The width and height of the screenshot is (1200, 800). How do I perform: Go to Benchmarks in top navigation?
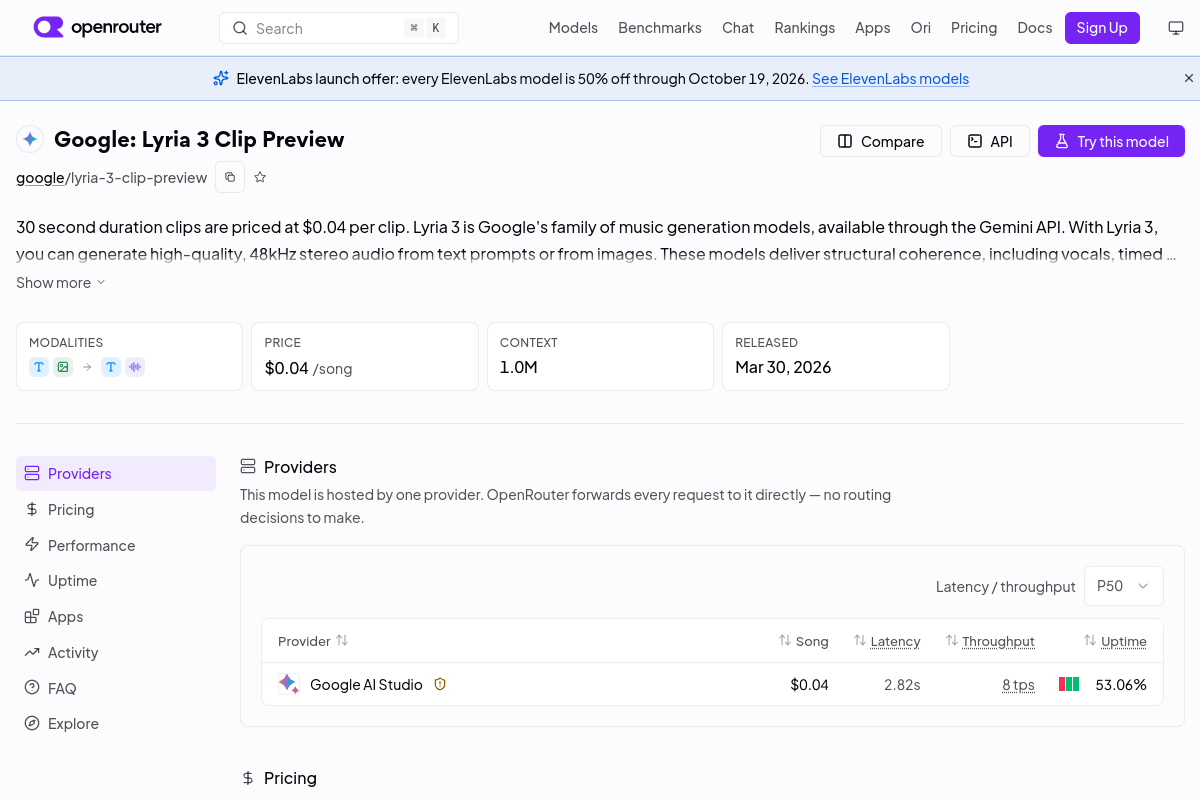coord(660,28)
